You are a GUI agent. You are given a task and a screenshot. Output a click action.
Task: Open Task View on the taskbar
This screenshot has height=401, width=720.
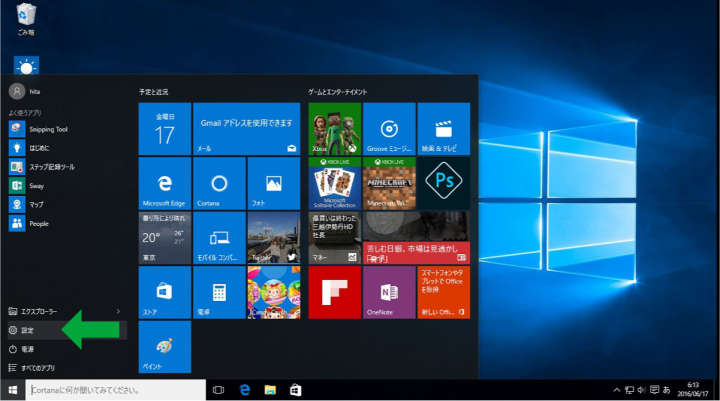pyautogui.click(x=219, y=390)
